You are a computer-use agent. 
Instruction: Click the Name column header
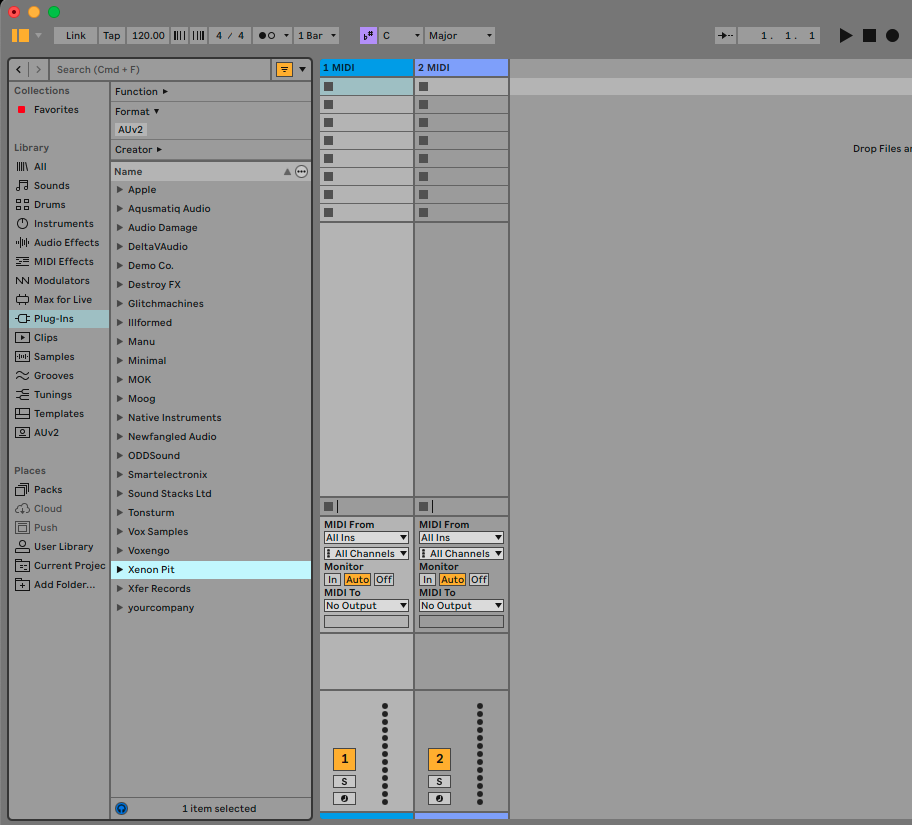[x=197, y=172]
